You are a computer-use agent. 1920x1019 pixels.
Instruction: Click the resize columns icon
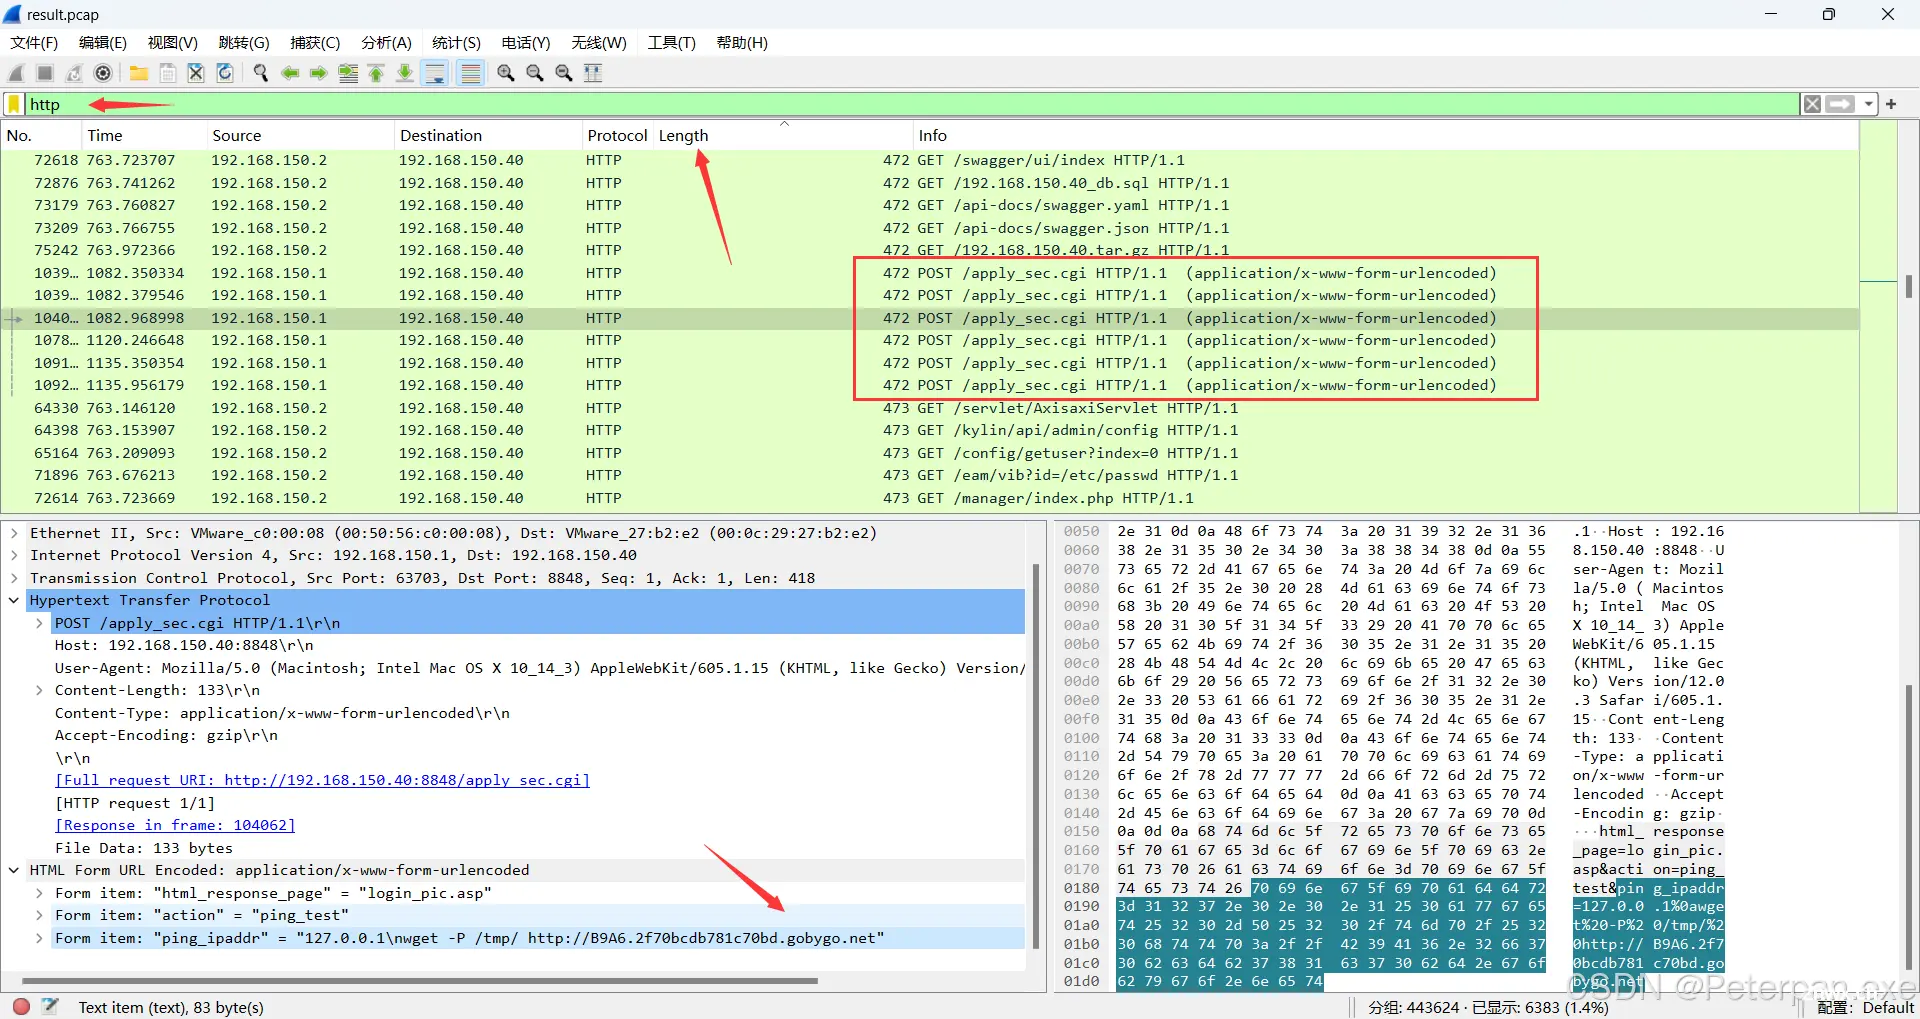[x=593, y=73]
